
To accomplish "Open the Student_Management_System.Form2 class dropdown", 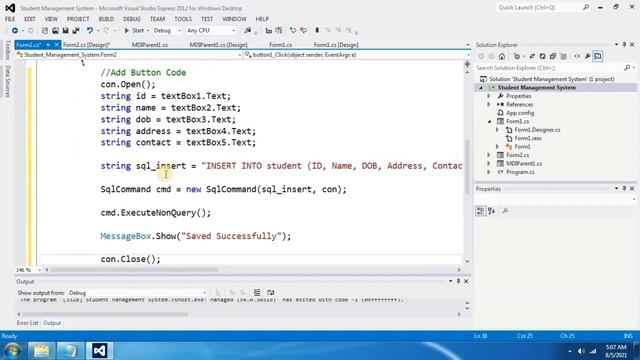I will (129, 55).
